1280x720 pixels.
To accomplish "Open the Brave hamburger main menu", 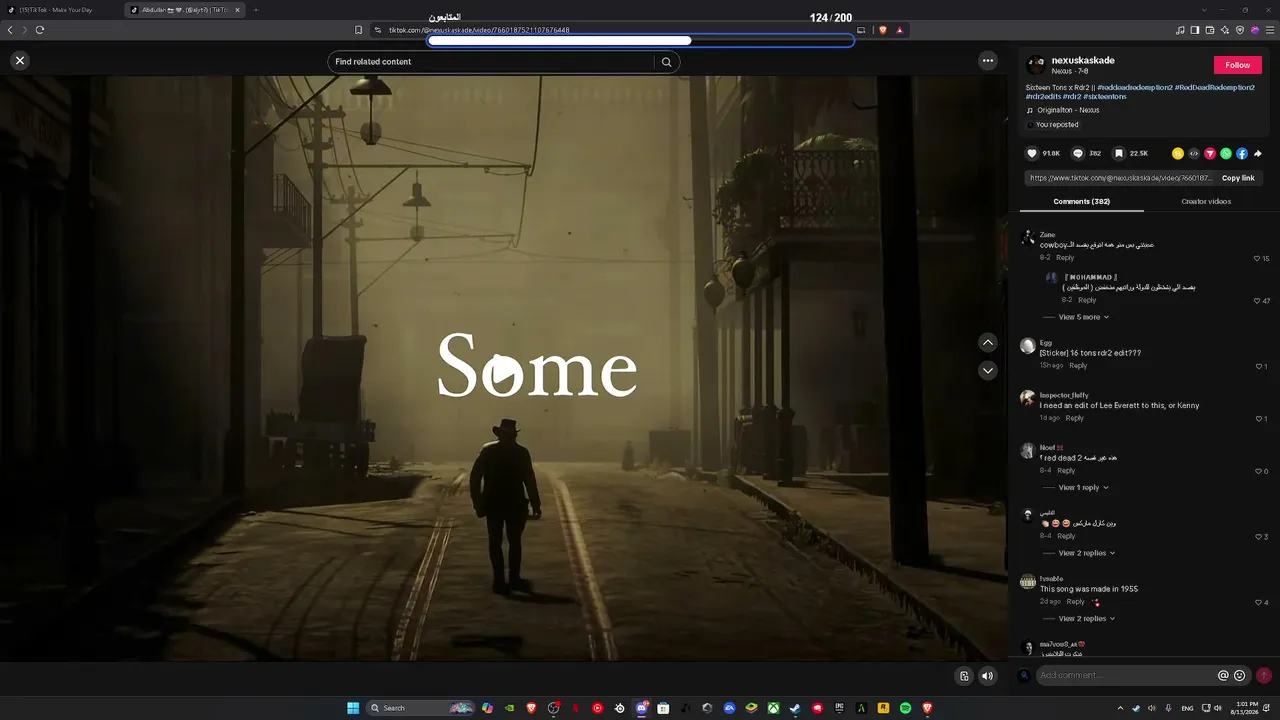I will 1270,30.
